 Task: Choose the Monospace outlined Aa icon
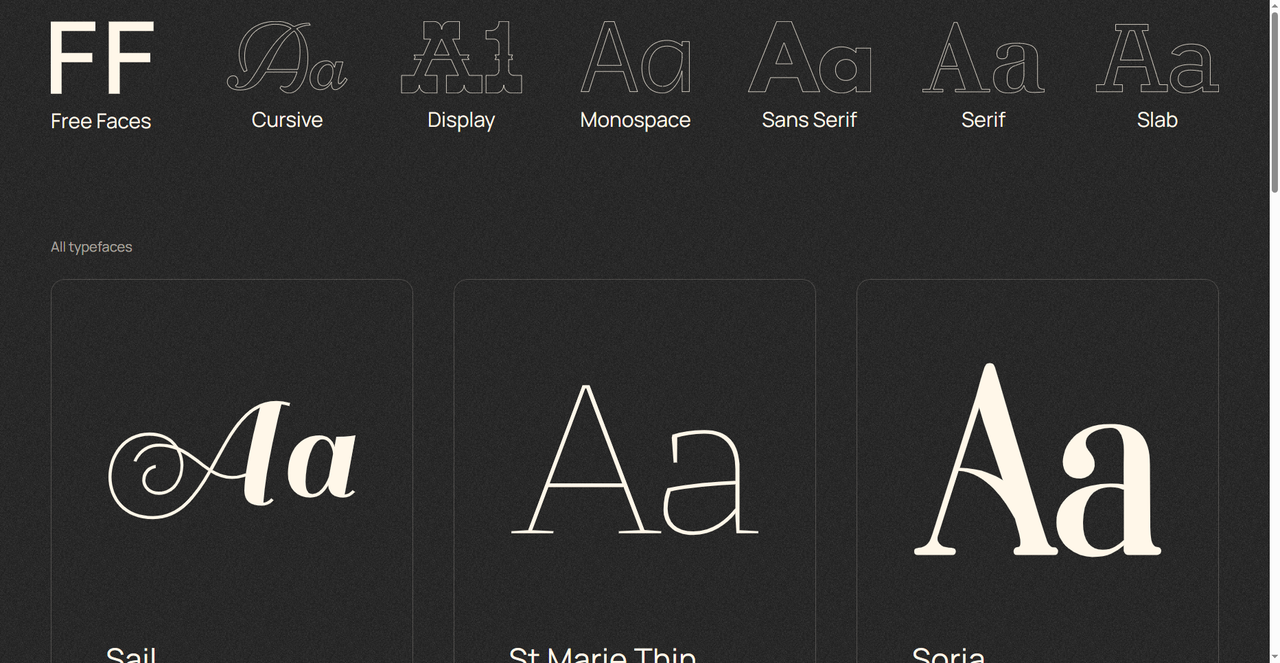635,58
